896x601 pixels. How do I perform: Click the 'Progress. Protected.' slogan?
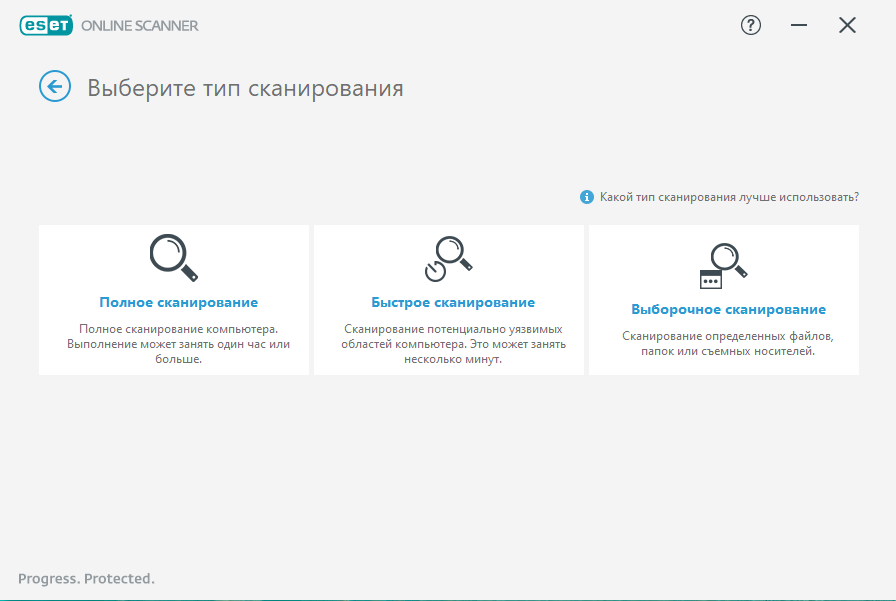tap(87, 578)
